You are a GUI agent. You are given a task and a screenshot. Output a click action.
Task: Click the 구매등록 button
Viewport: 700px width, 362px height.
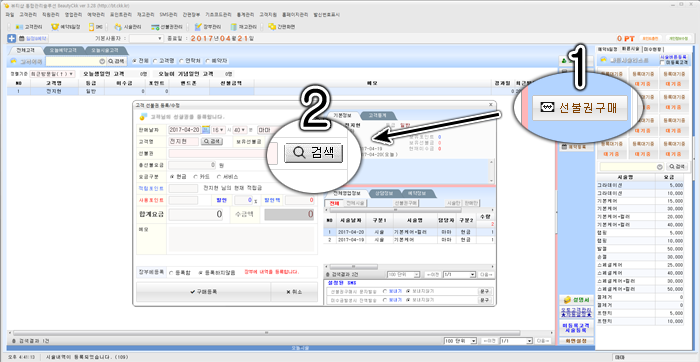point(203,292)
